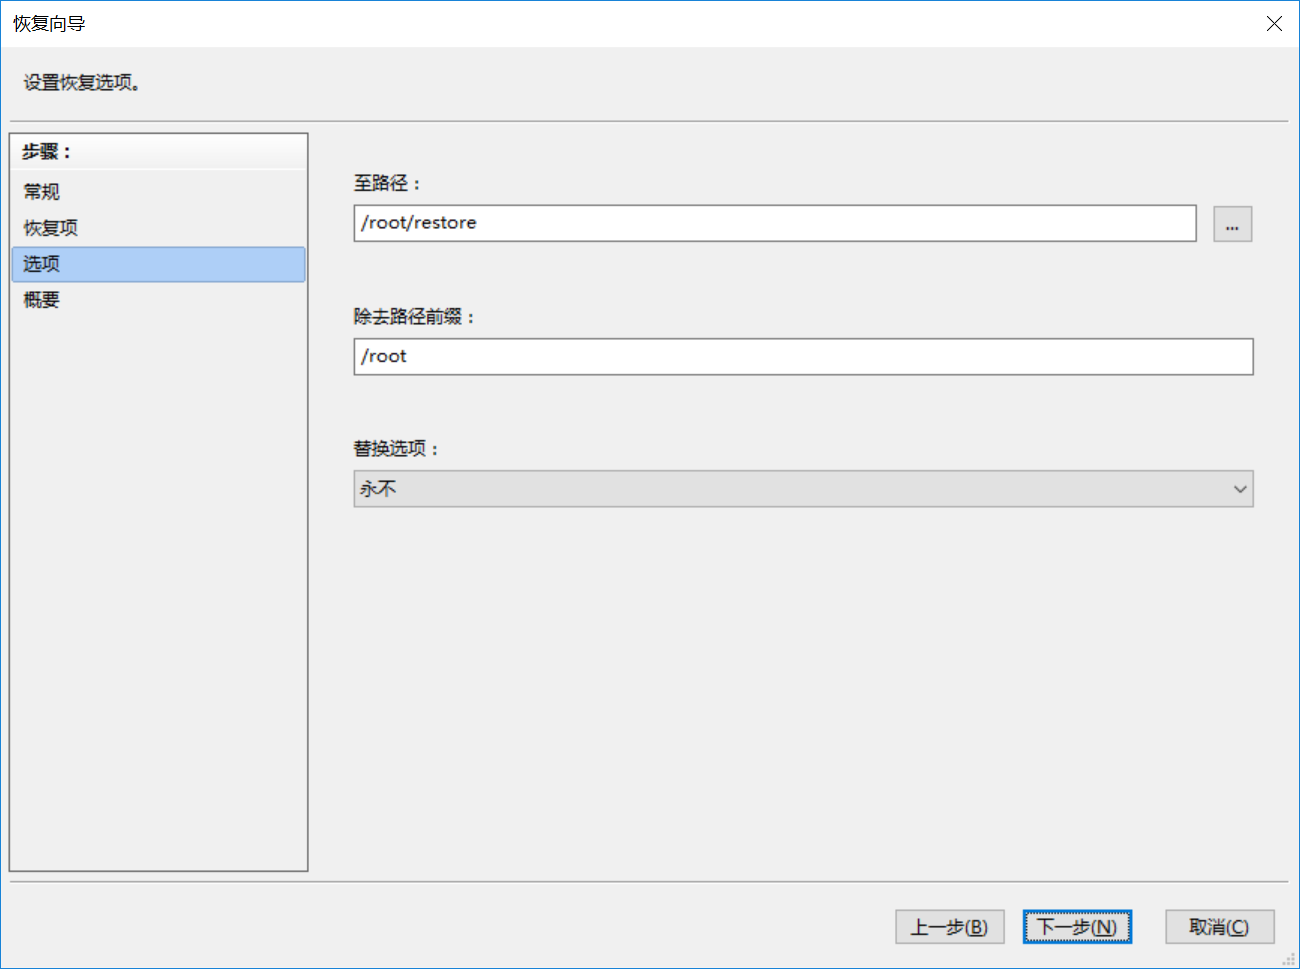This screenshot has height=969, width=1300.
Task: Click the 至路径 field containing /root/restore
Action: click(774, 223)
